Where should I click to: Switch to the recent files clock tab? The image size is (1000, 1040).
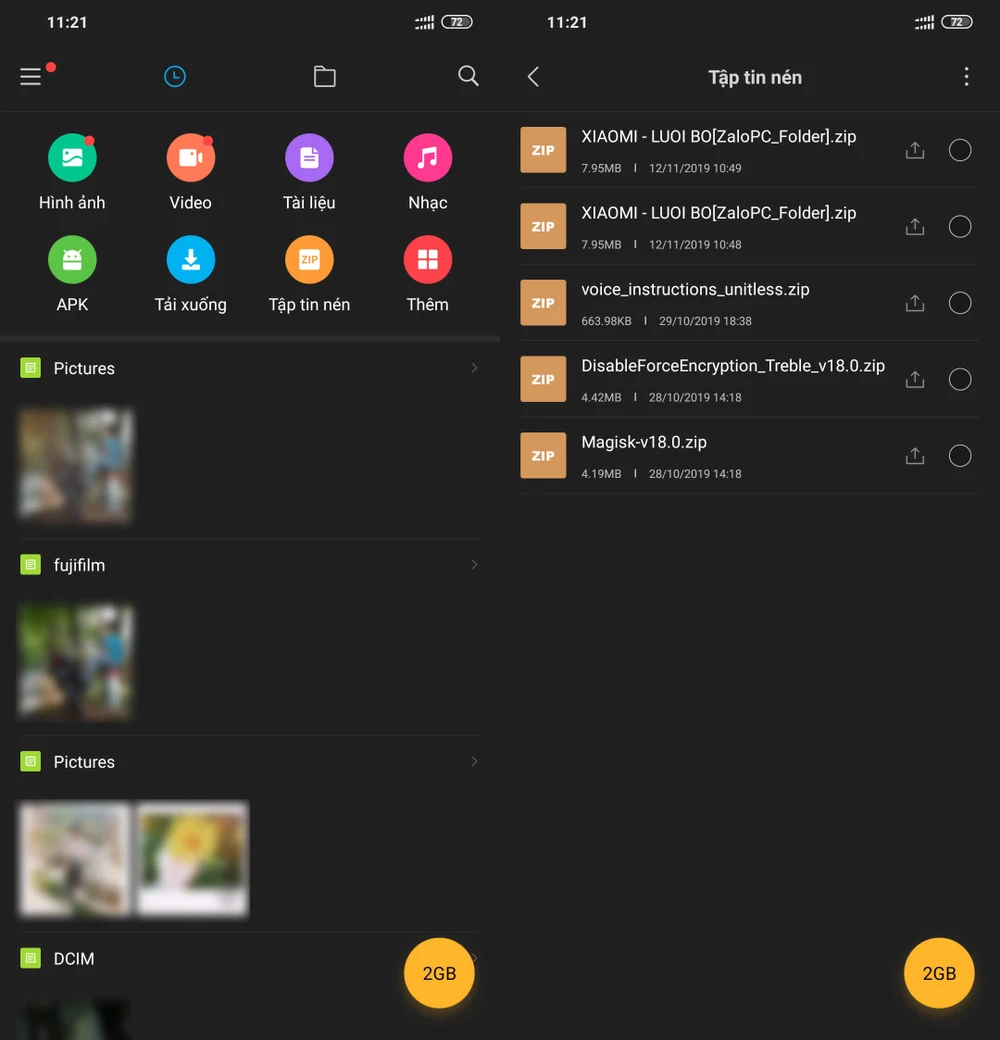(x=175, y=77)
